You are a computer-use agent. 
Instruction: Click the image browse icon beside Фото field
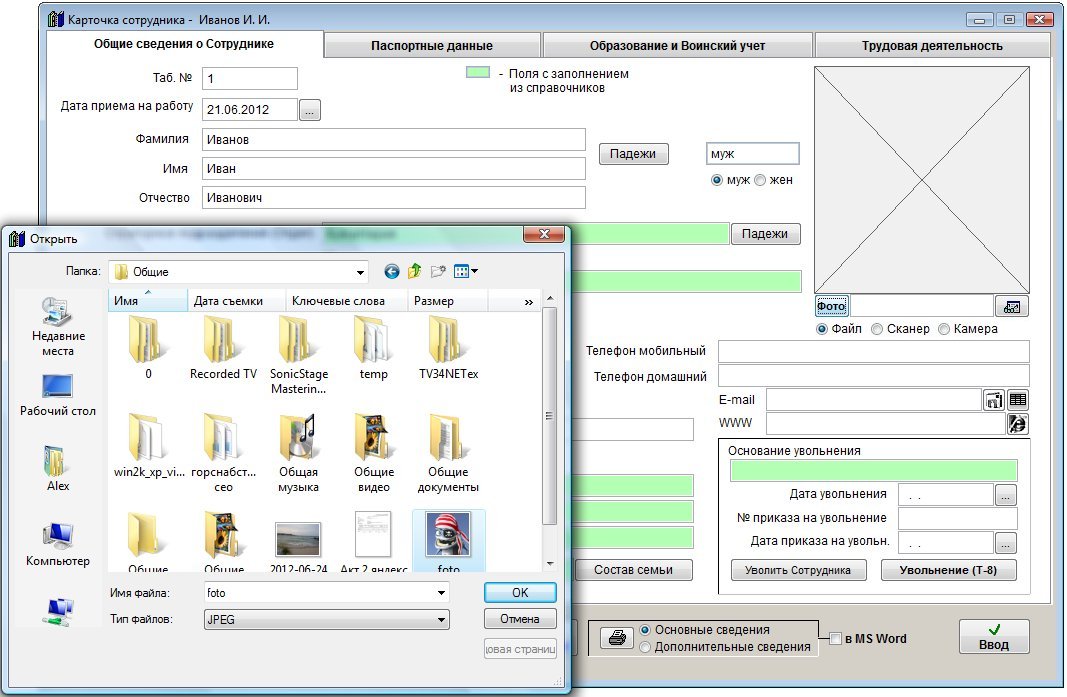click(x=1011, y=306)
